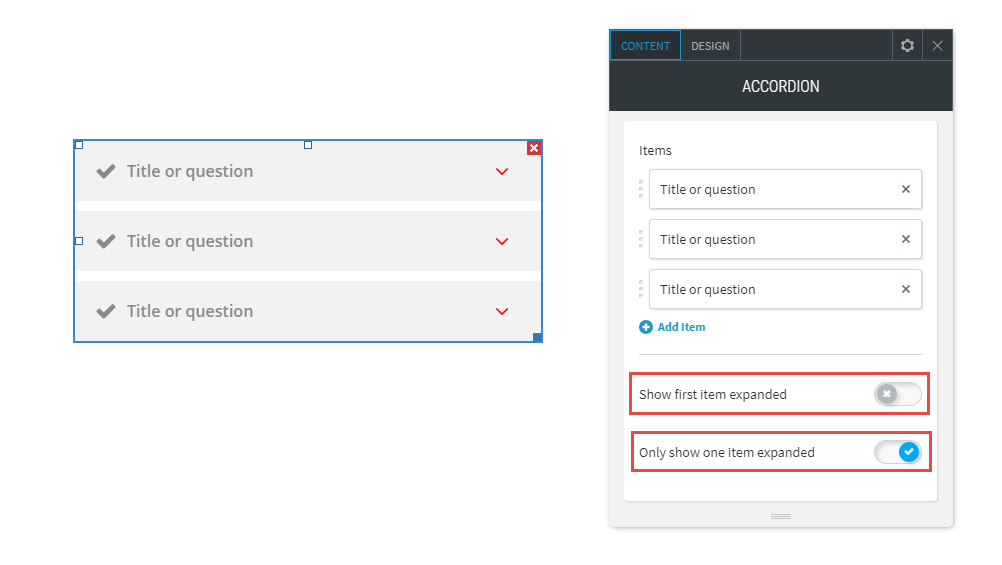The height and width of the screenshot is (565, 1002).
Task: Delete the accordion with the red X badge
Action: tap(534, 148)
